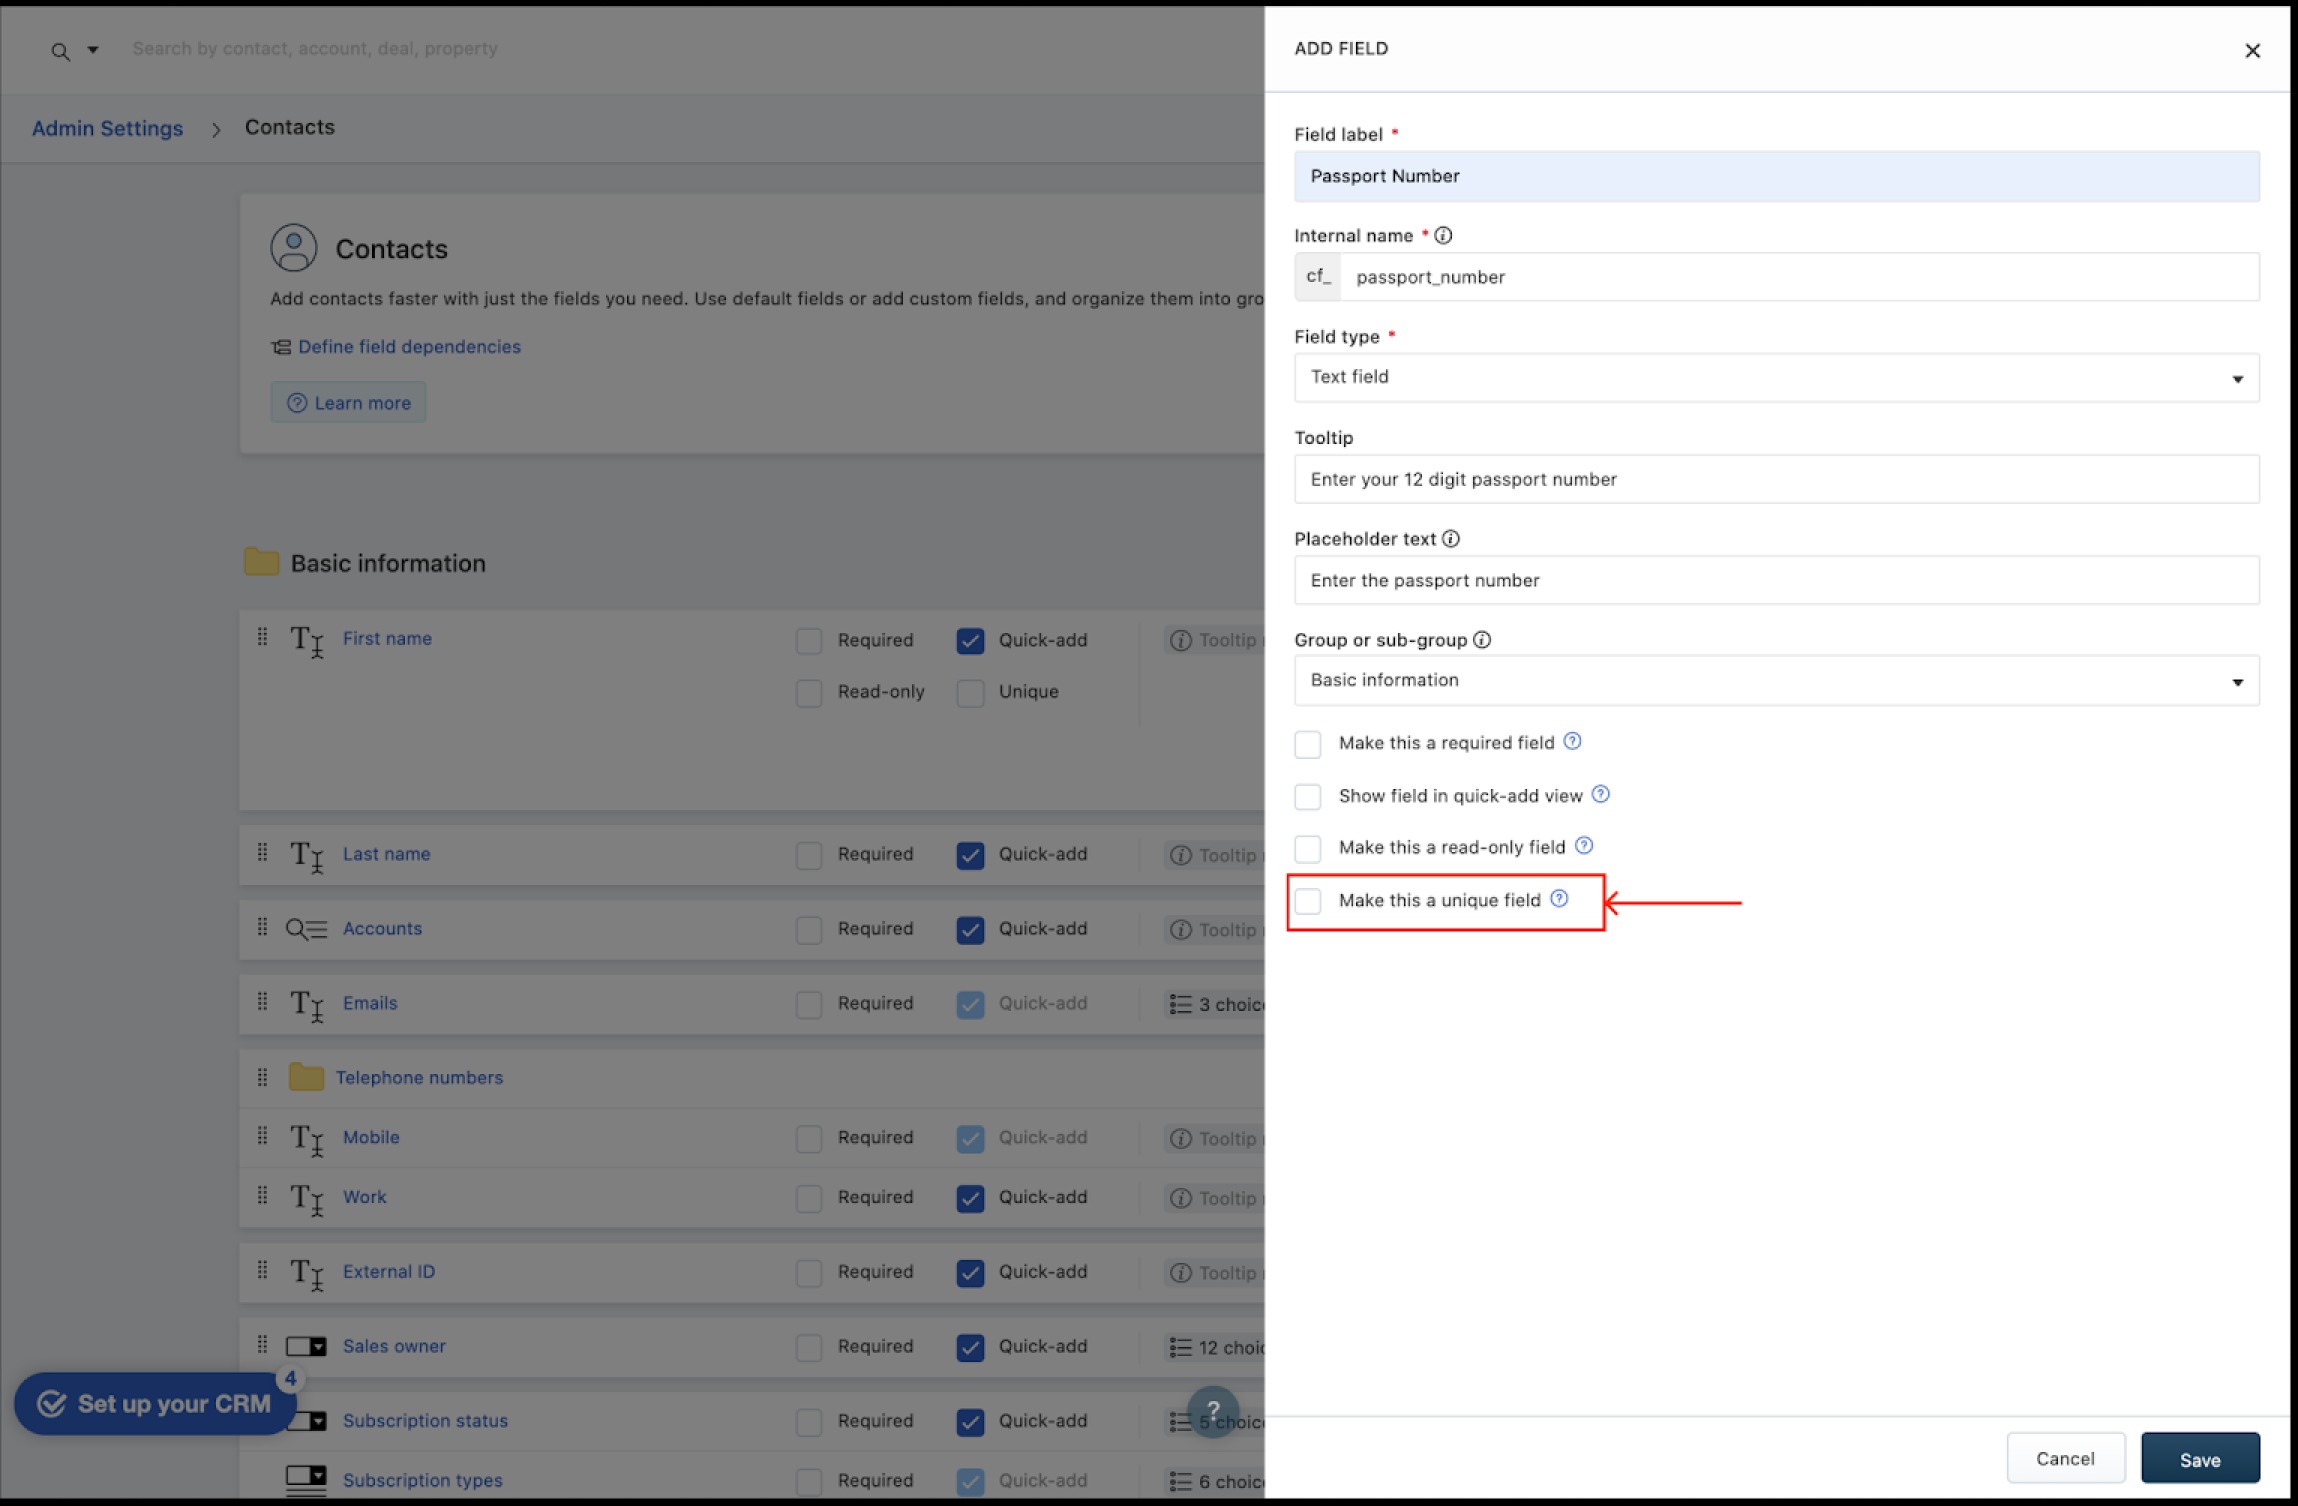Click the search magnifier icon
The height and width of the screenshot is (1506, 2298).
[x=60, y=51]
